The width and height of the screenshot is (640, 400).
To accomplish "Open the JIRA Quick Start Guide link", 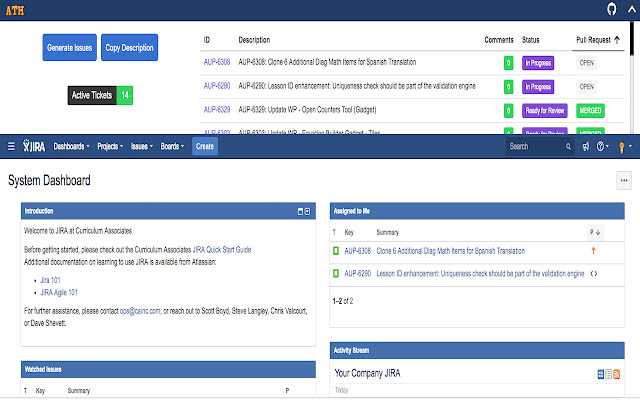I will [222, 249].
